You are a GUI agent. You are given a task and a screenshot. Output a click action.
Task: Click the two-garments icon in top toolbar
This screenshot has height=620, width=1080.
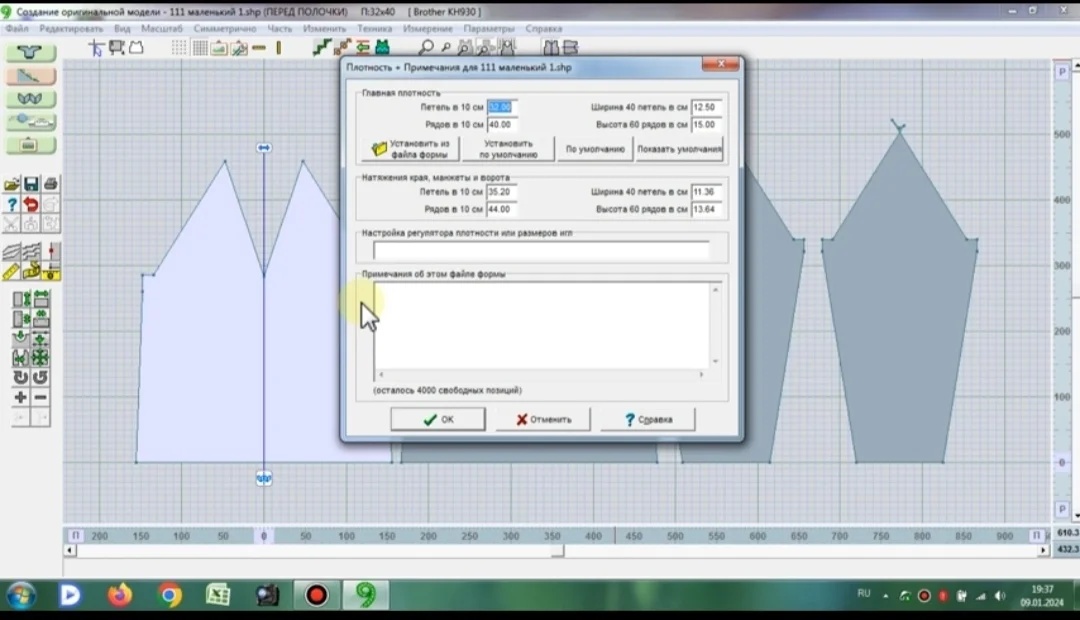pyautogui.click(x=551, y=48)
